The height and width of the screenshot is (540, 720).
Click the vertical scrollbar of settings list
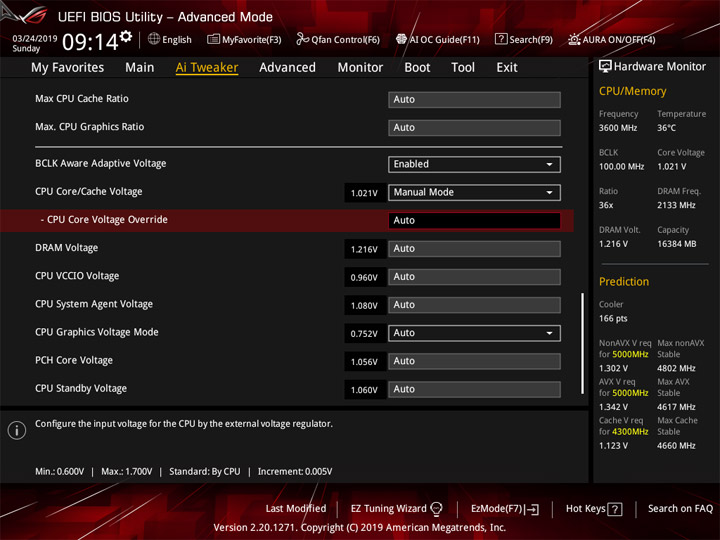click(x=583, y=343)
